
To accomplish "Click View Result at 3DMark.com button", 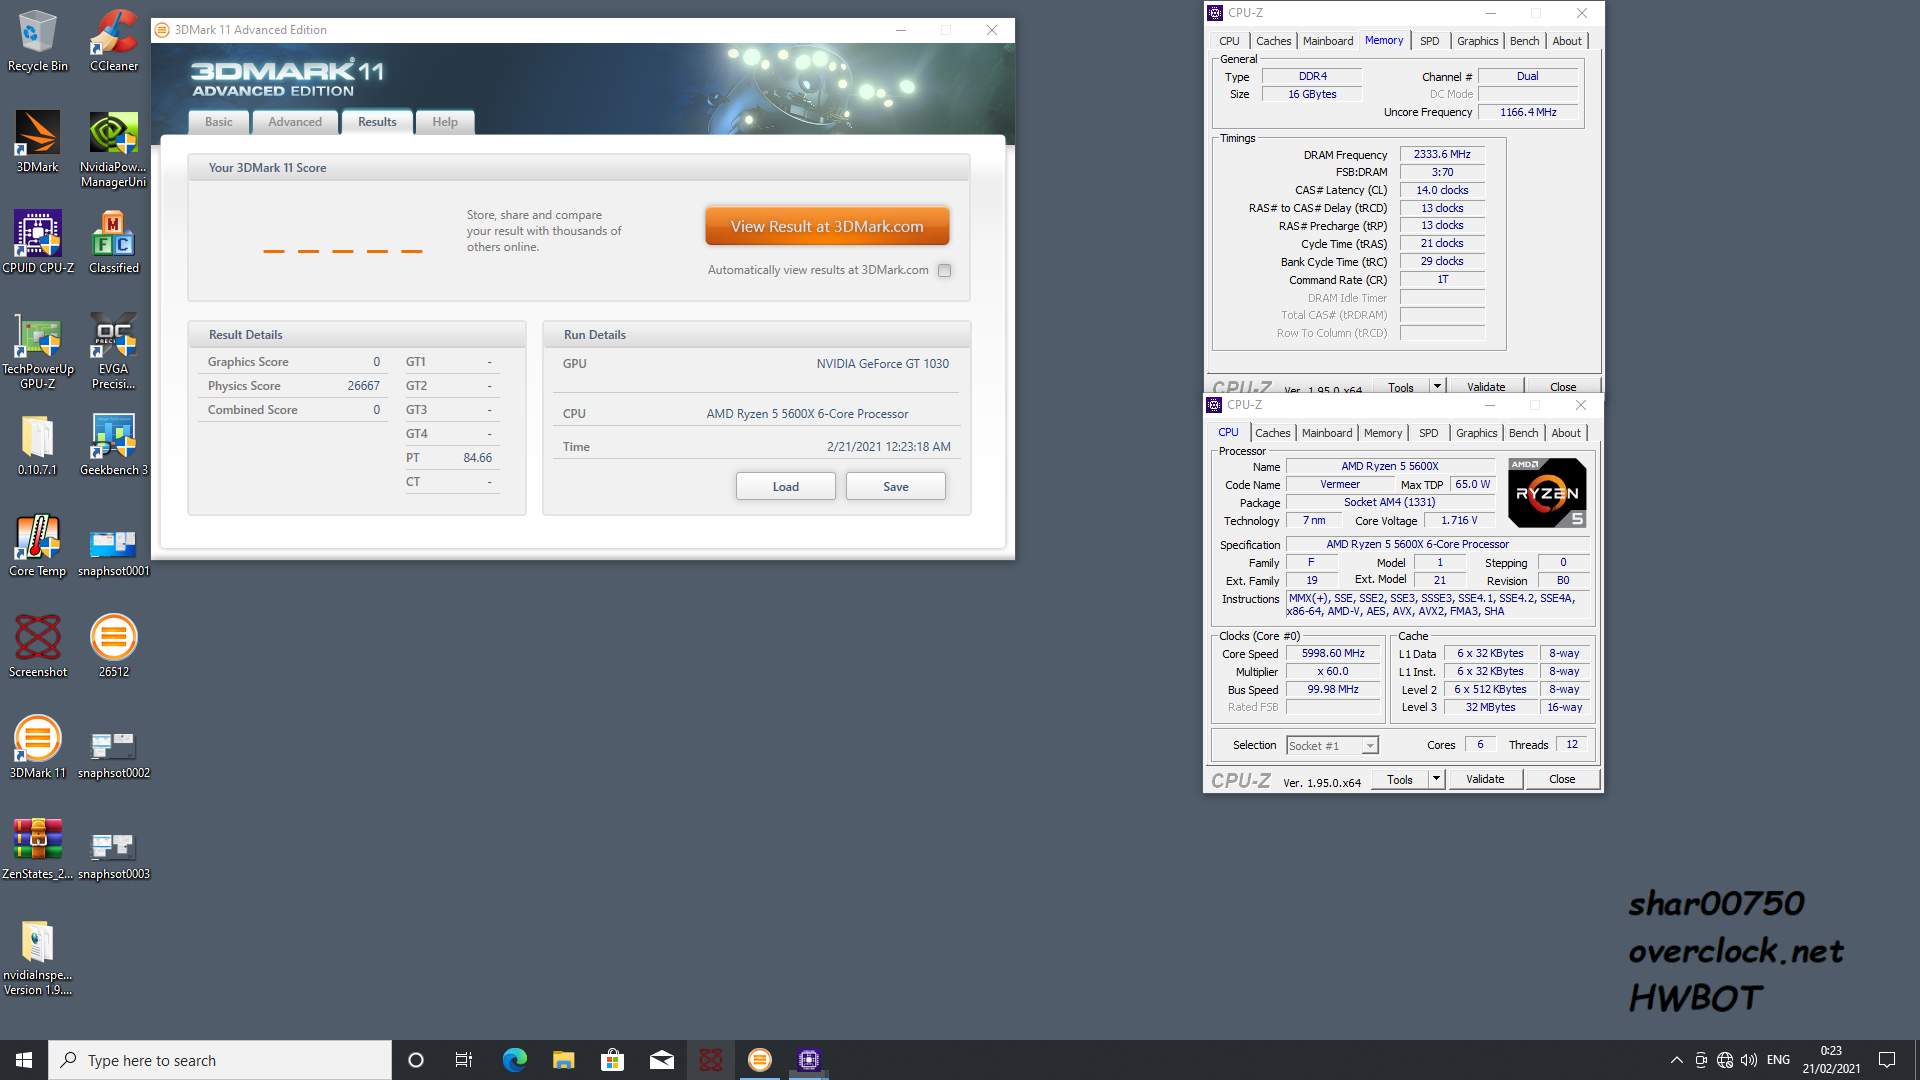I will pos(827,226).
